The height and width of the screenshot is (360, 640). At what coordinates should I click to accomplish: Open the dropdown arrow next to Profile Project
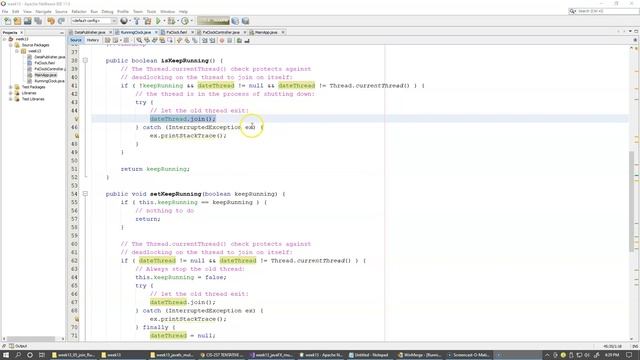pyautogui.click(x=191, y=21)
